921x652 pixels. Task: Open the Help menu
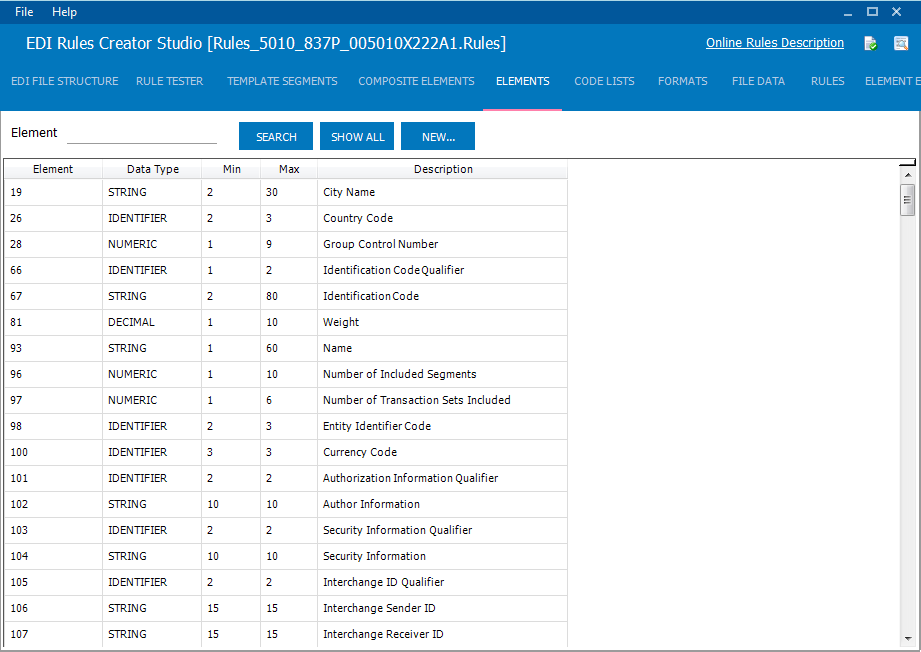(65, 12)
